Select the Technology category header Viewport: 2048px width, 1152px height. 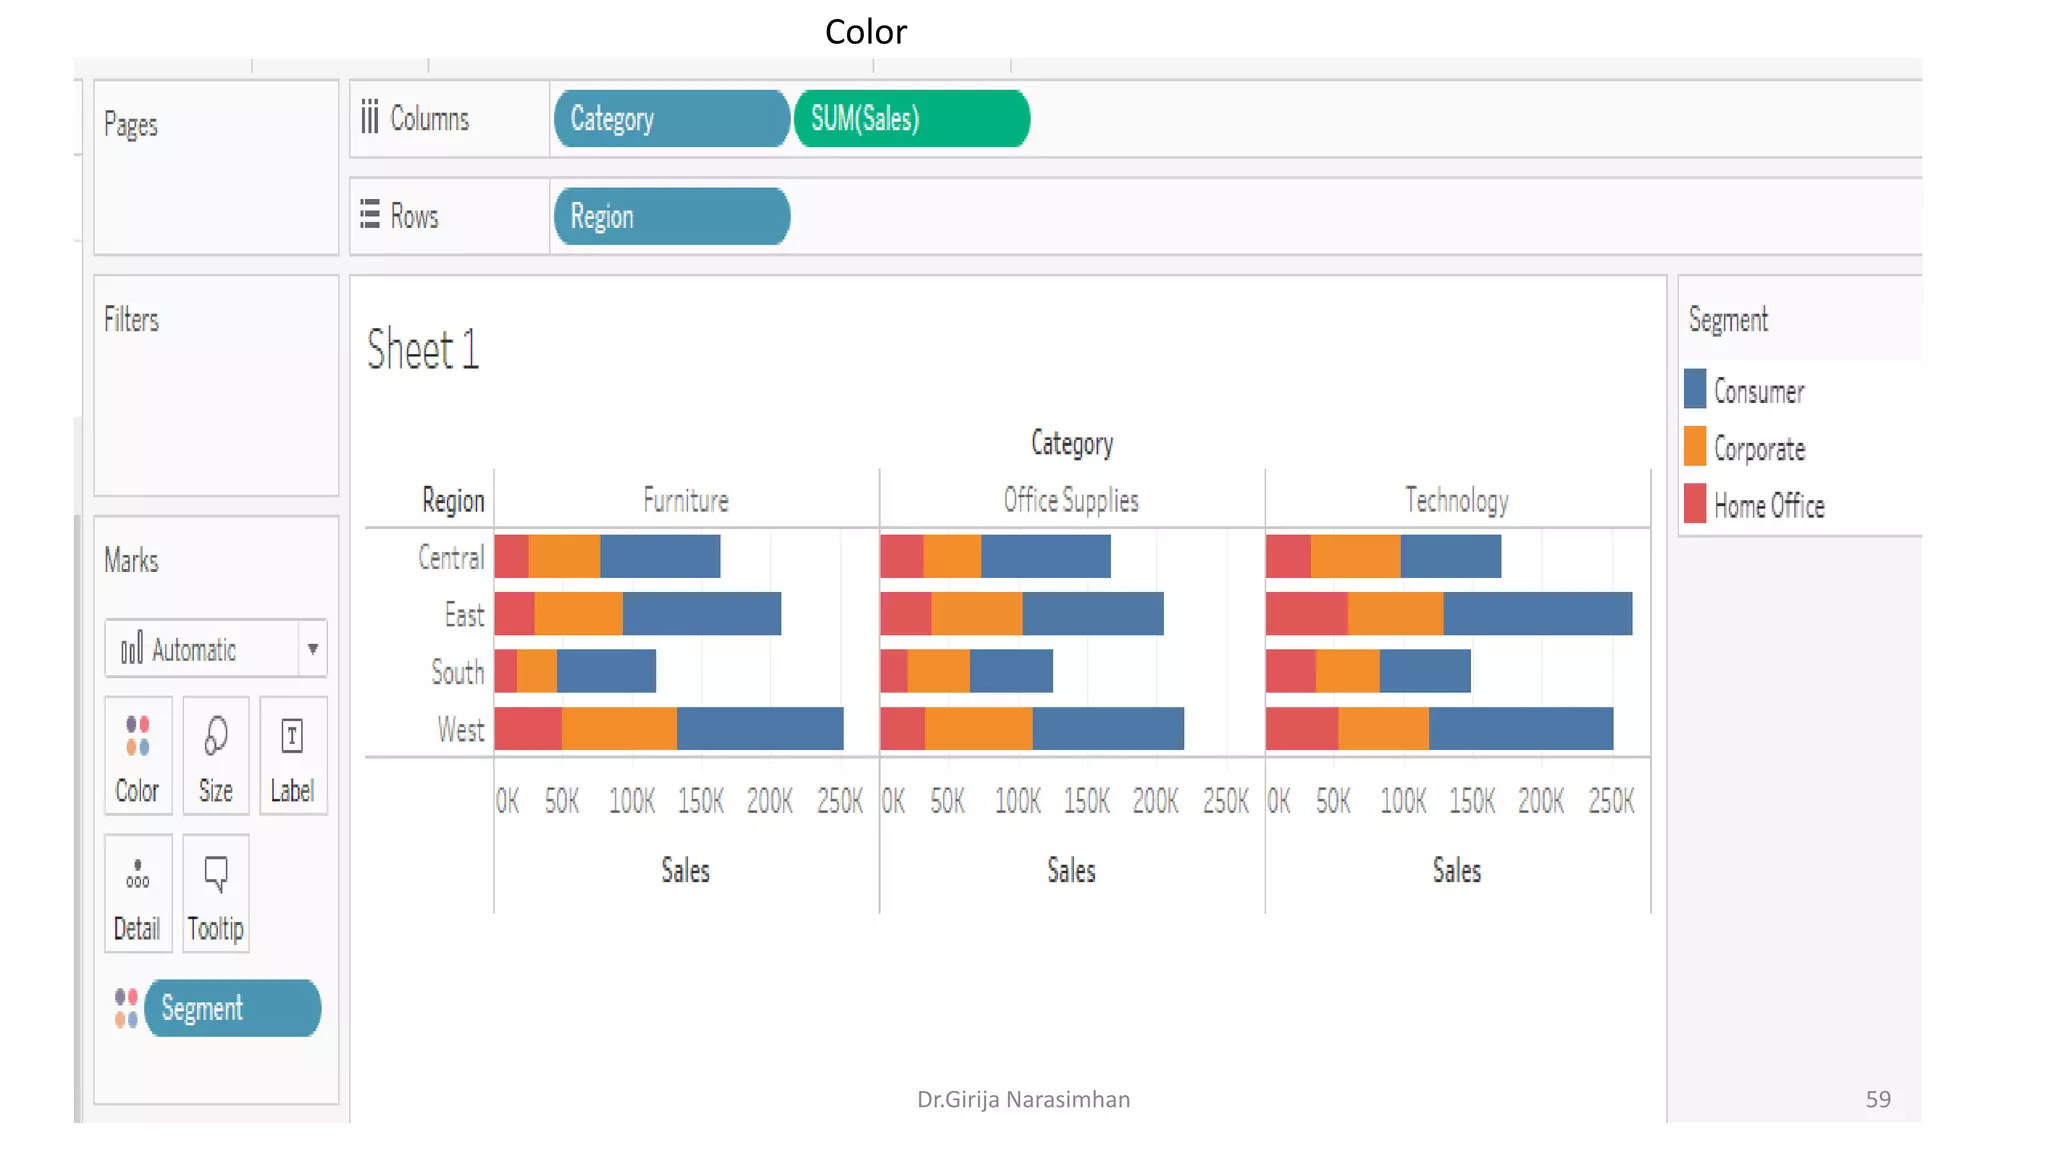click(x=1456, y=500)
